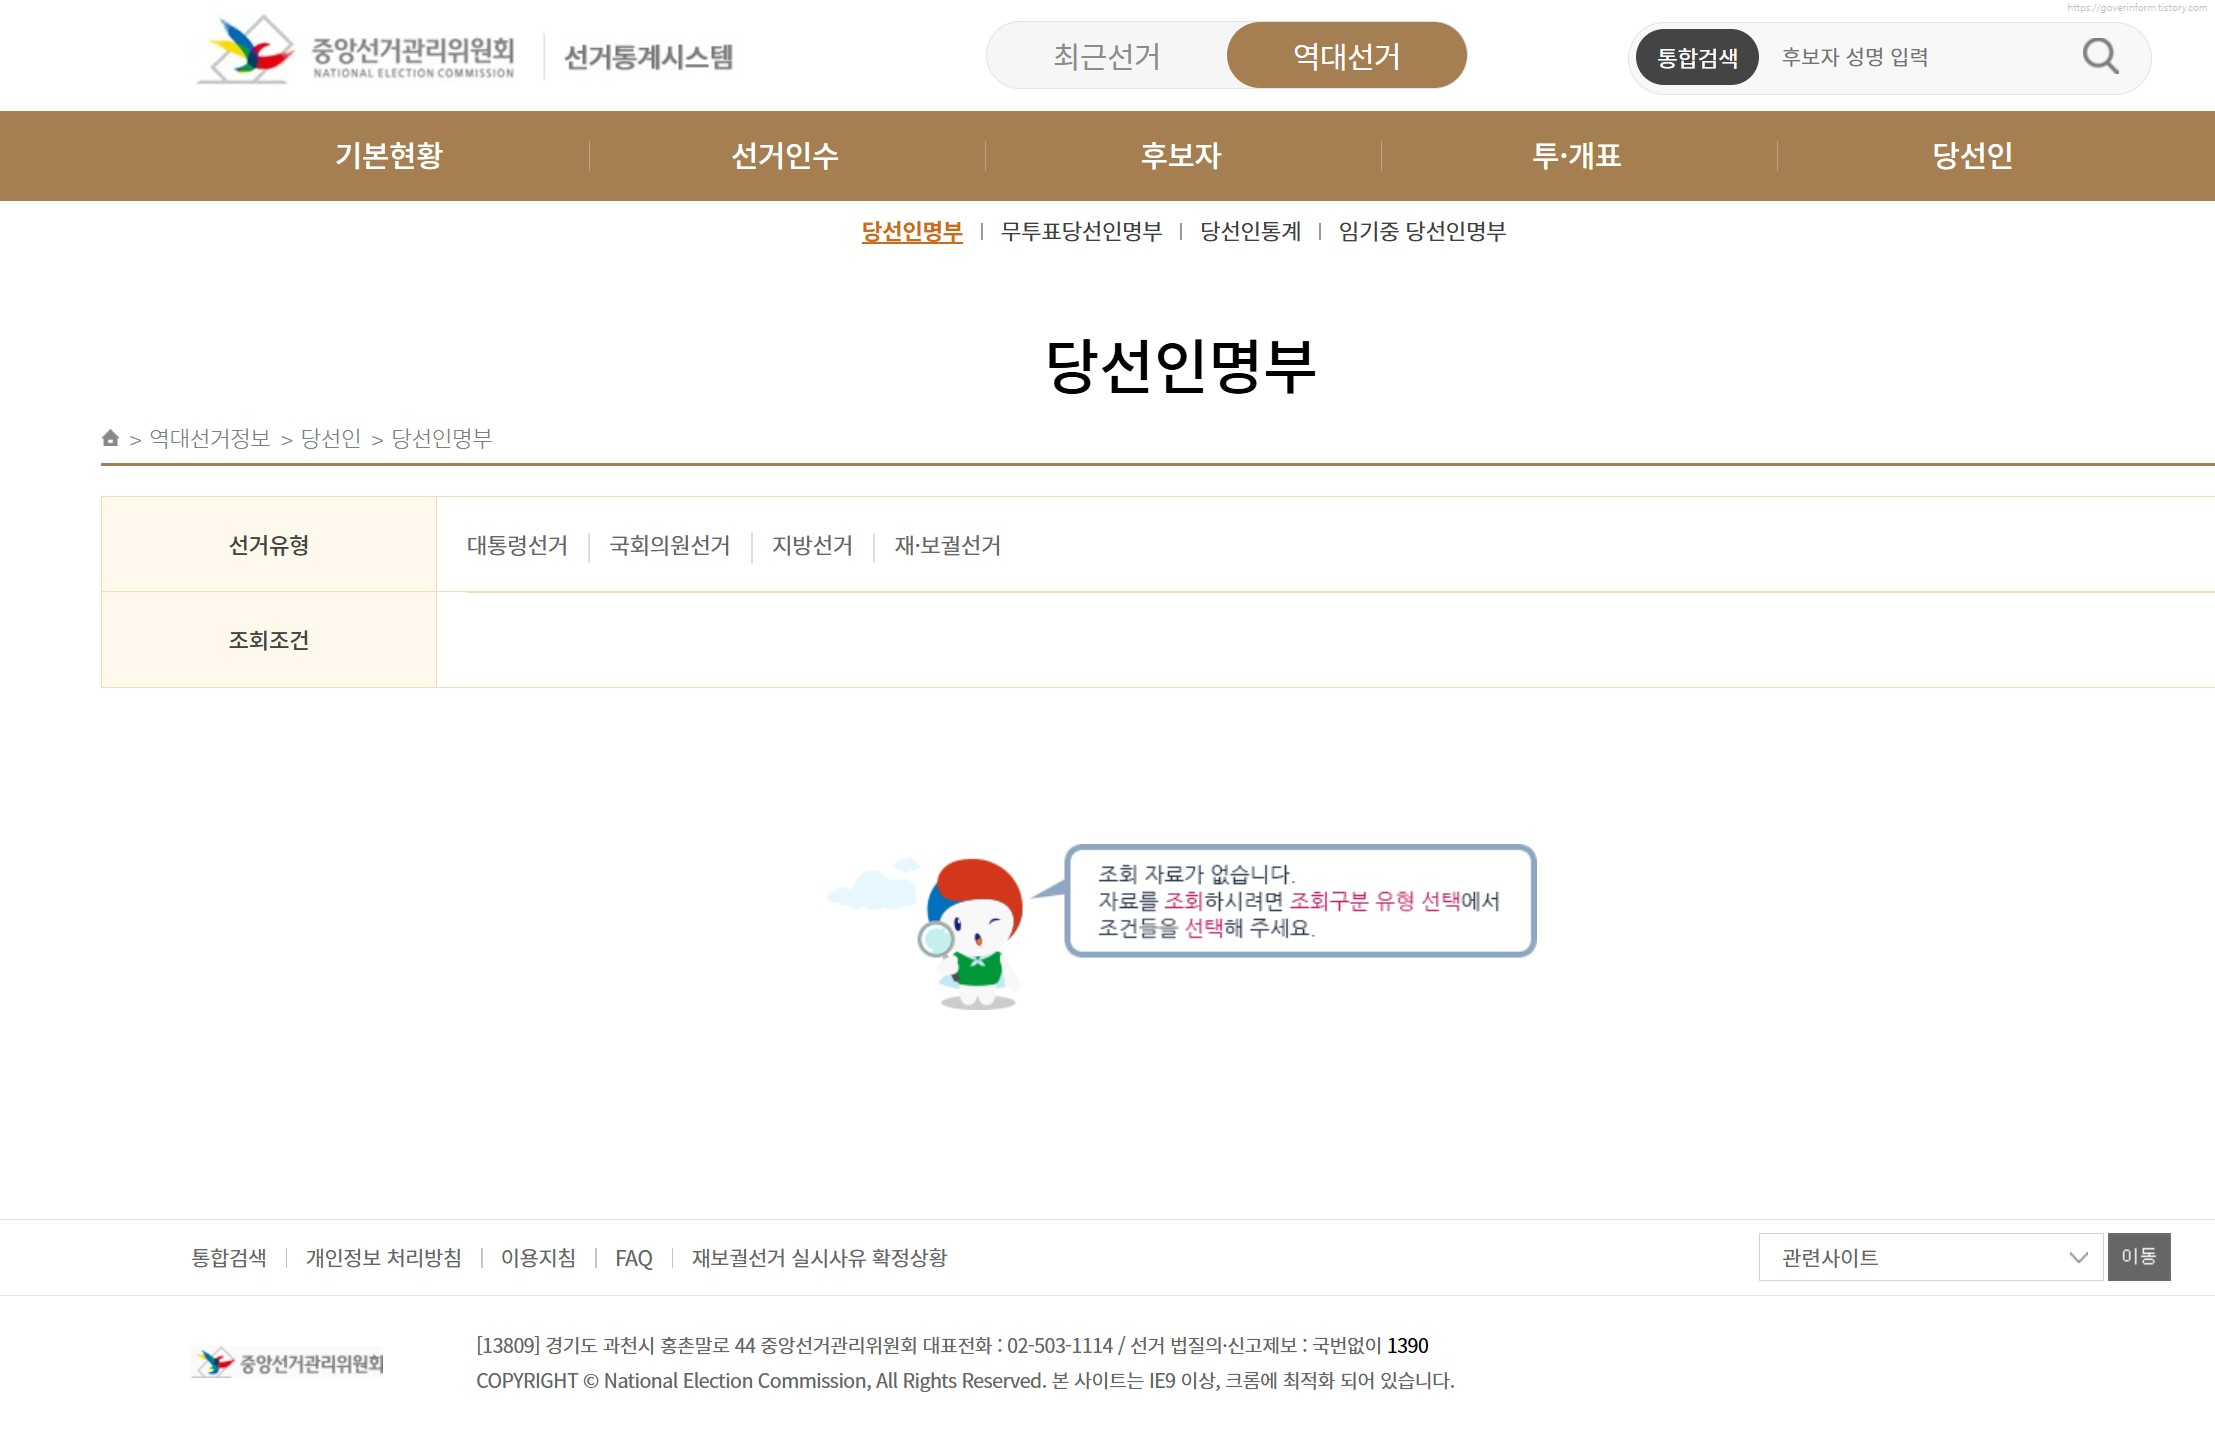Open the FAQ footer link
2215x1452 pixels.
[x=633, y=1258]
